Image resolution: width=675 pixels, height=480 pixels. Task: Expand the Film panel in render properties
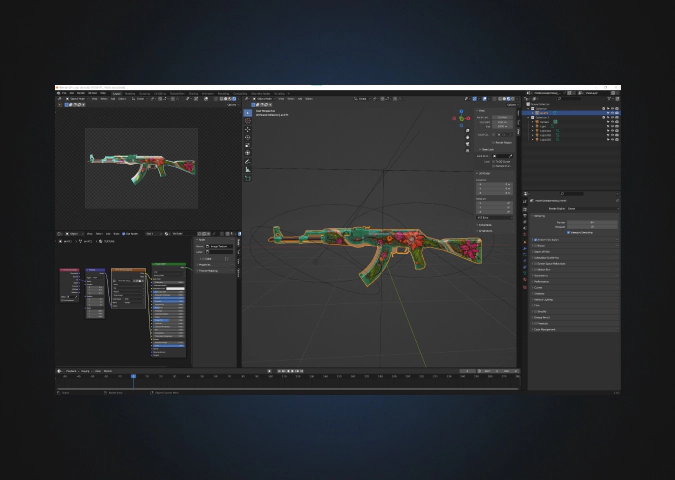click(x=538, y=305)
